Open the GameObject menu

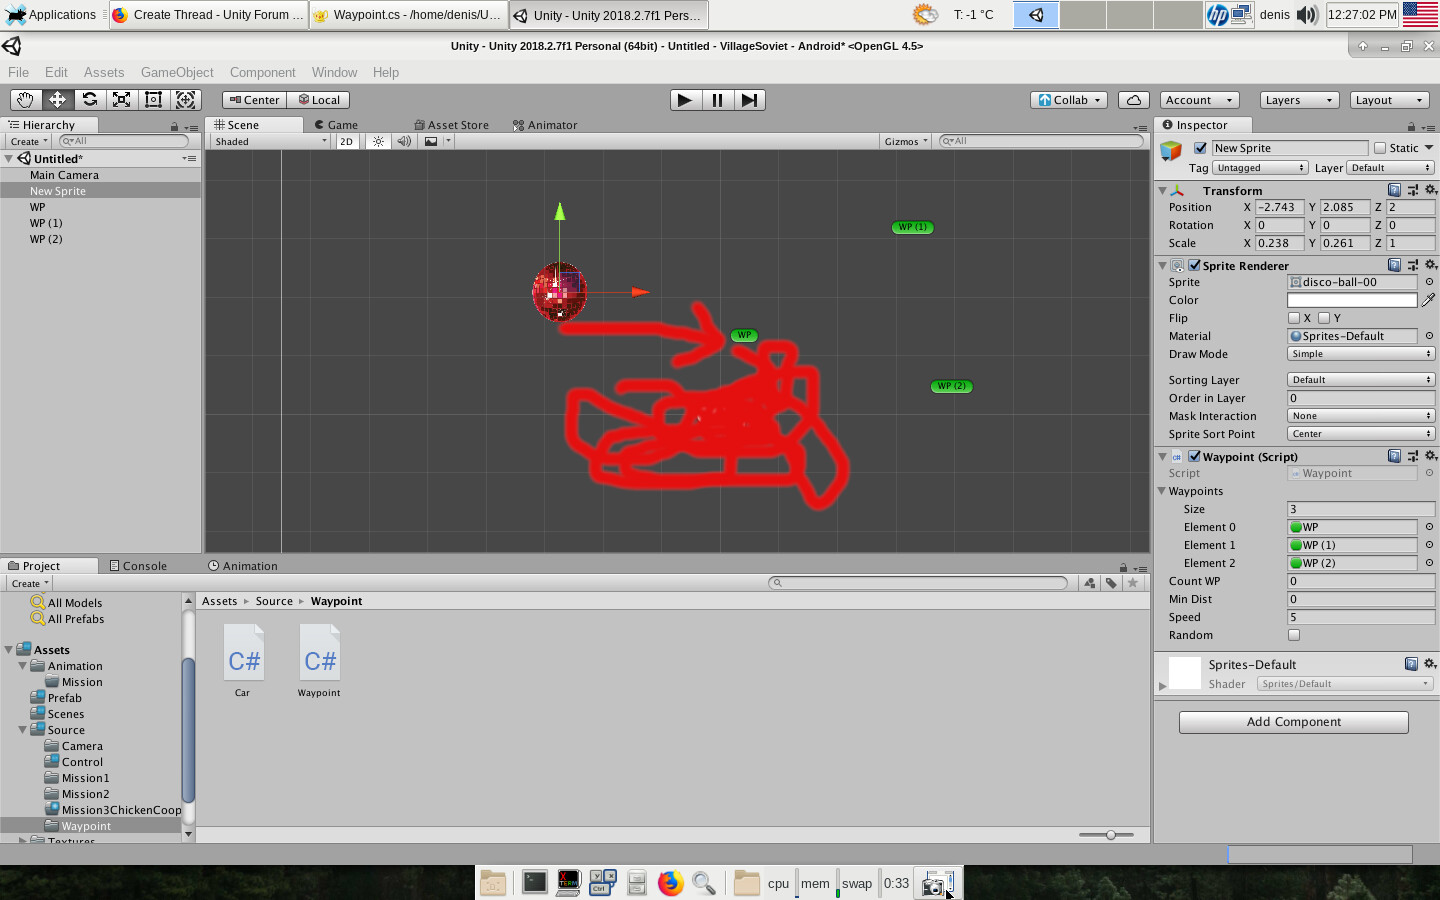tap(177, 72)
